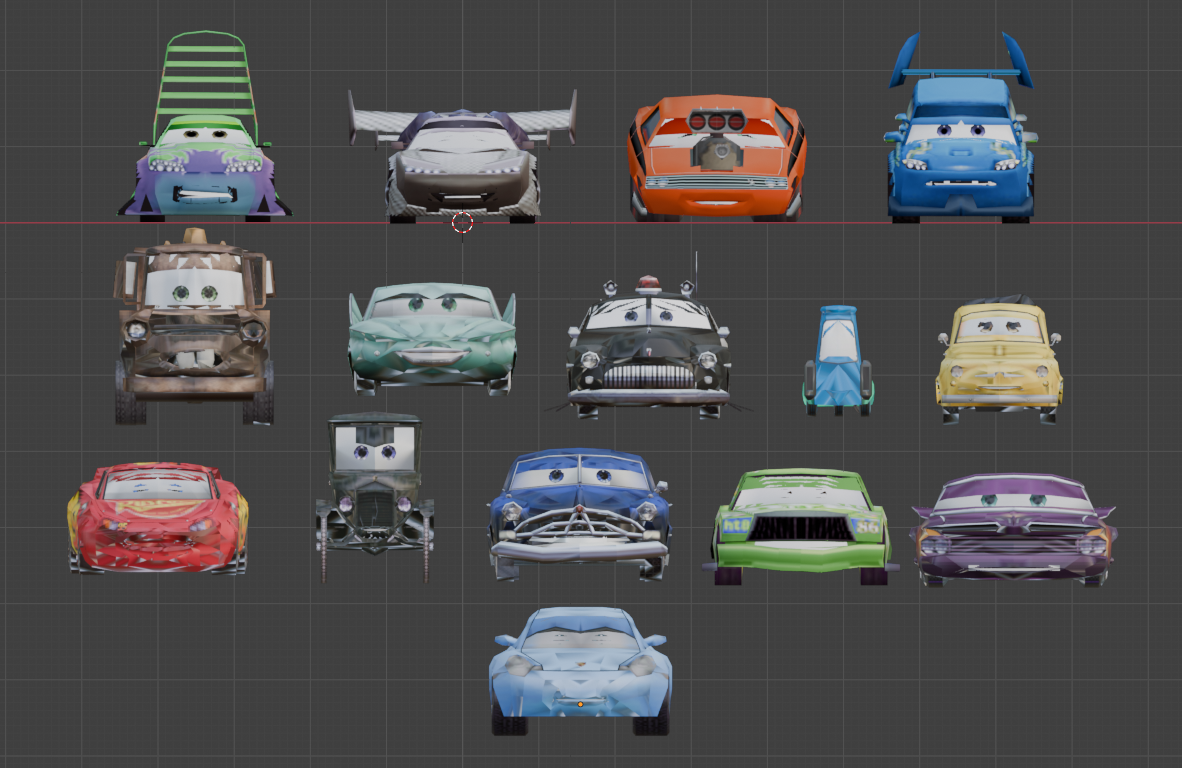Select the dark blue Hudson Hornet car
This screenshot has height=768, width=1182.
579,515
